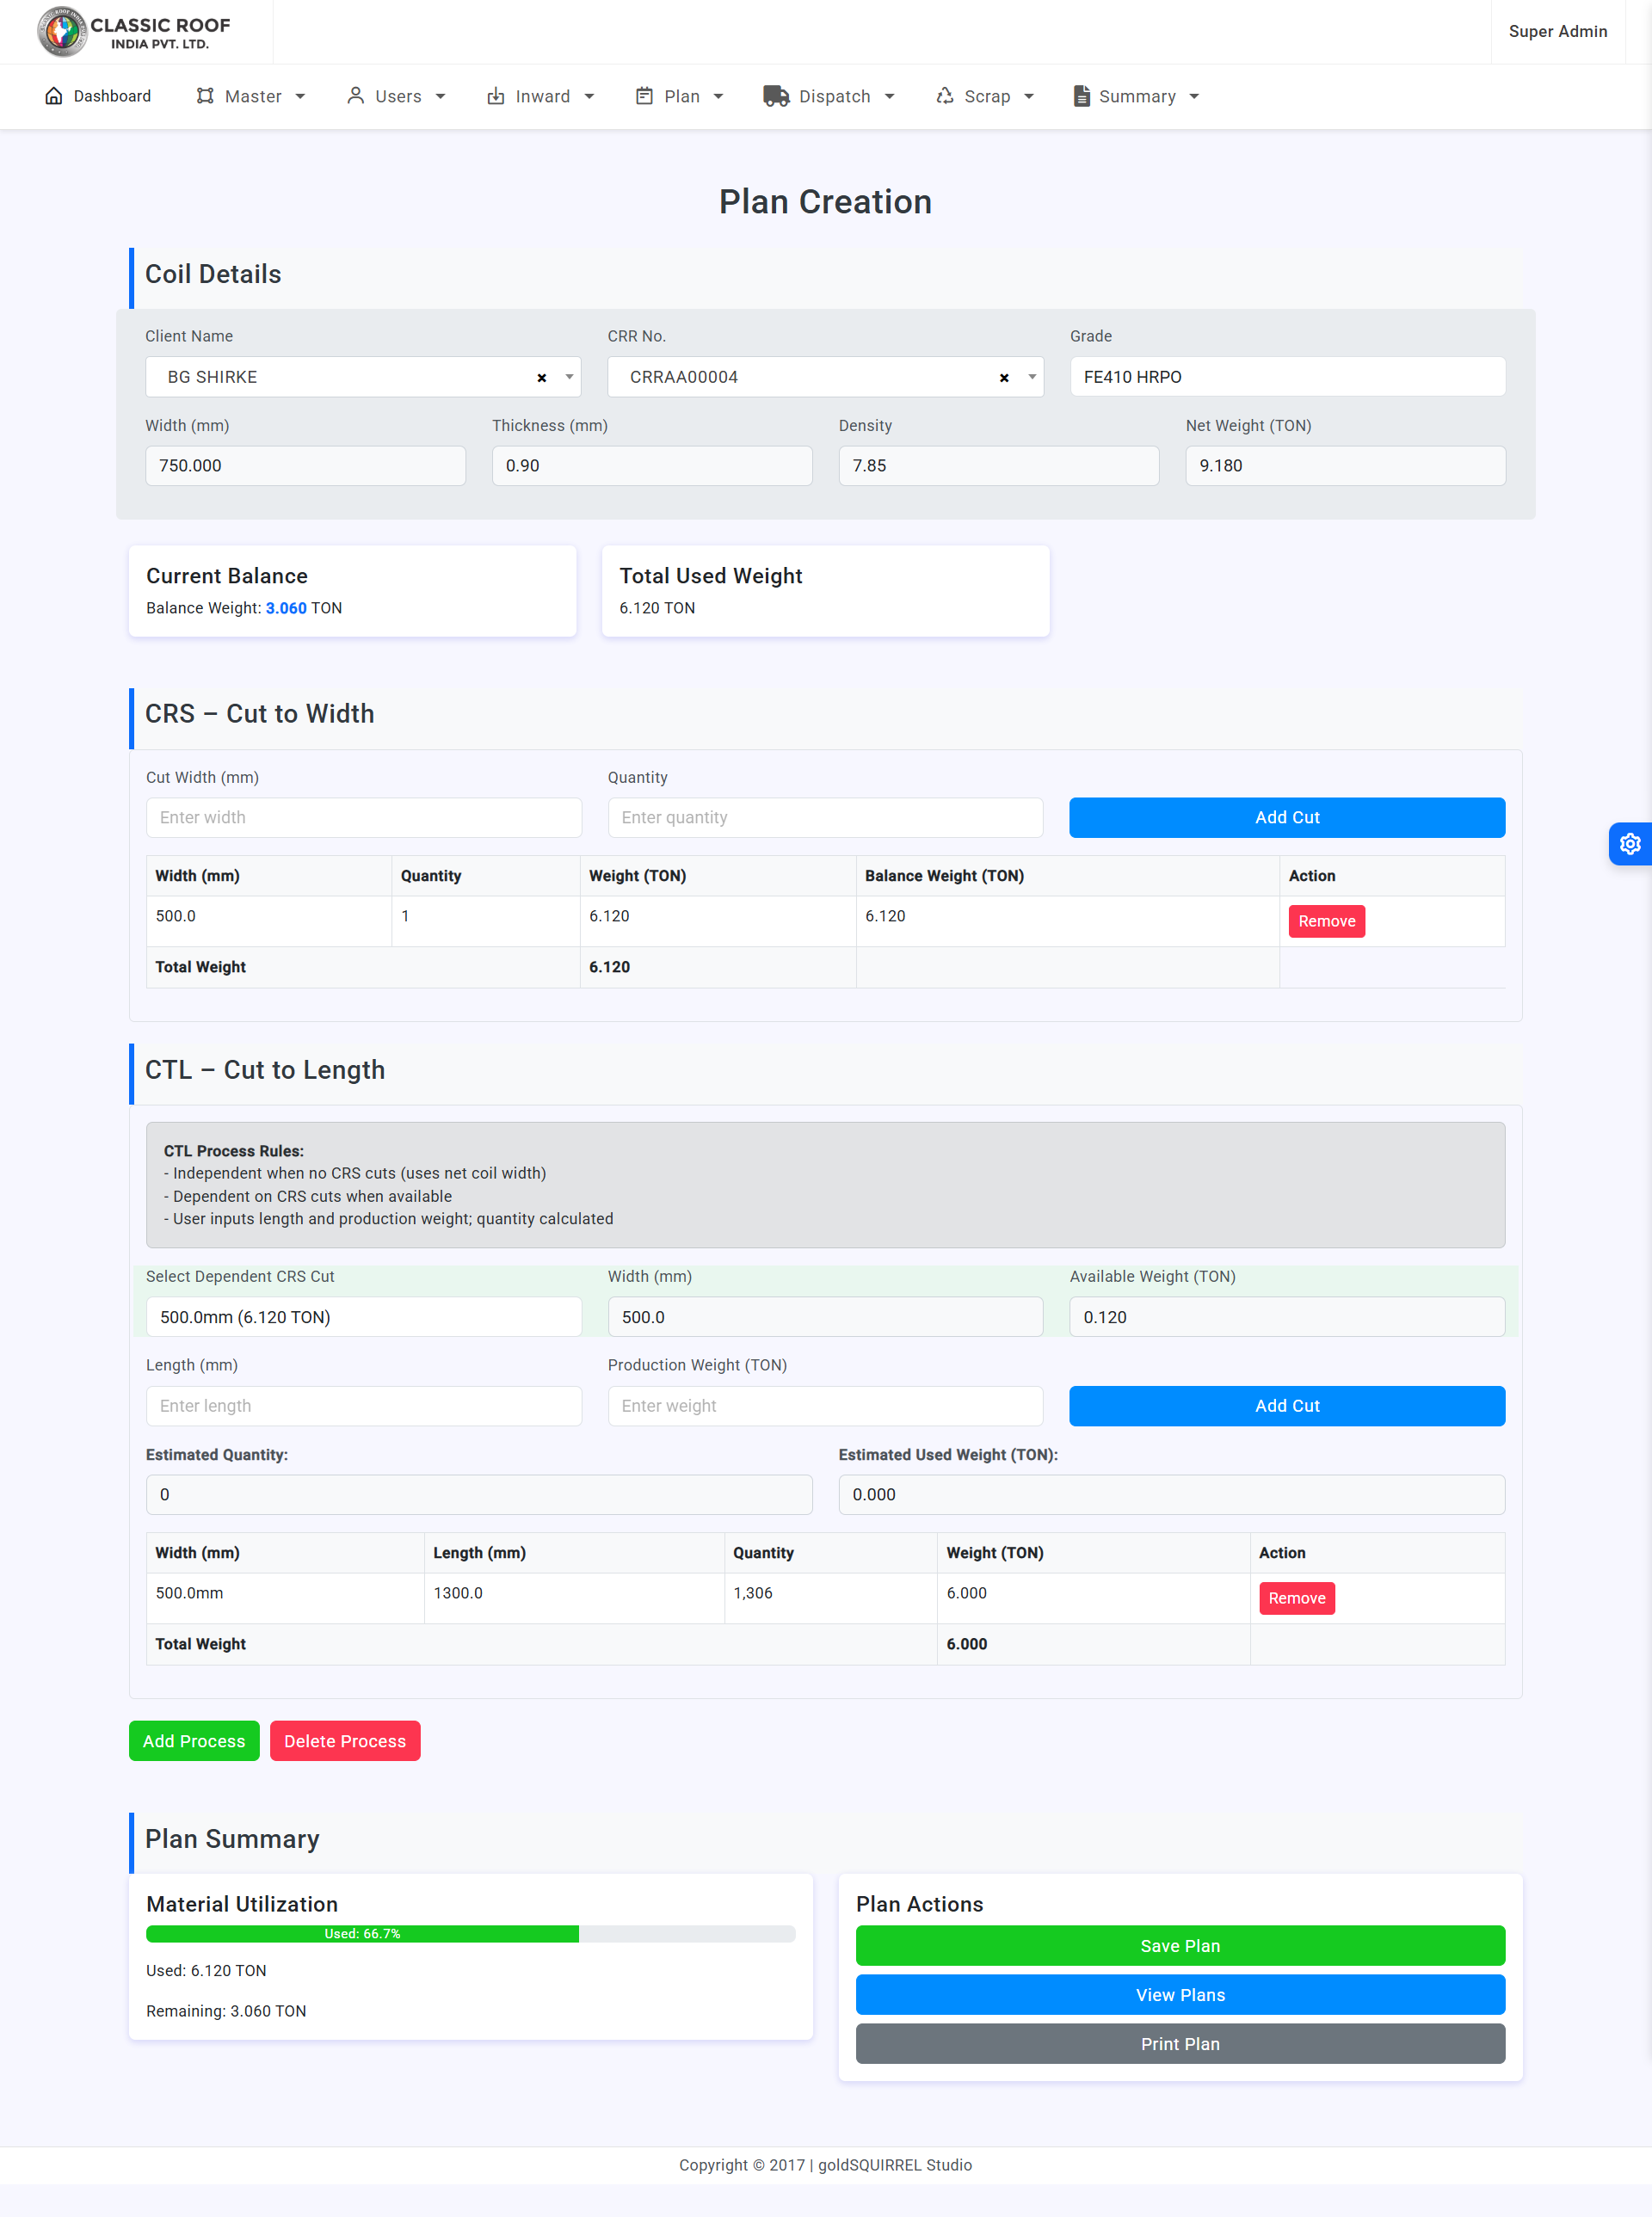Click the Material Utilization progress bar
Screen dimensions: 1652x2217
[470, 1934]
